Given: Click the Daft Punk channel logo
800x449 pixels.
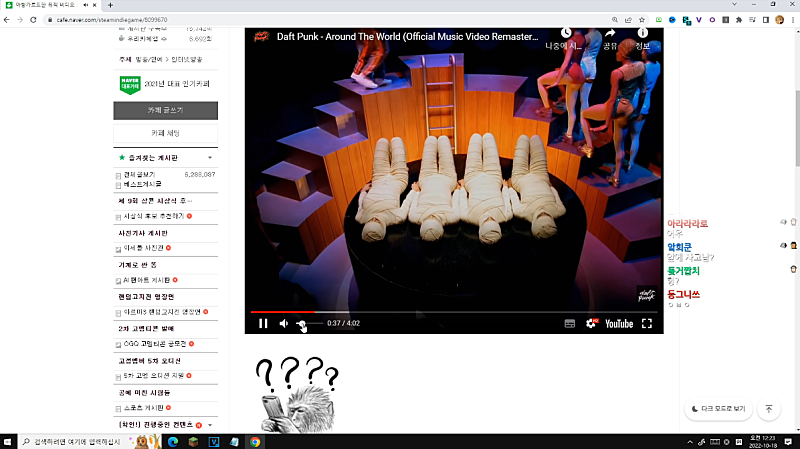Looking at the screenshot, I should pyautogui.click(x=262, y=37).
